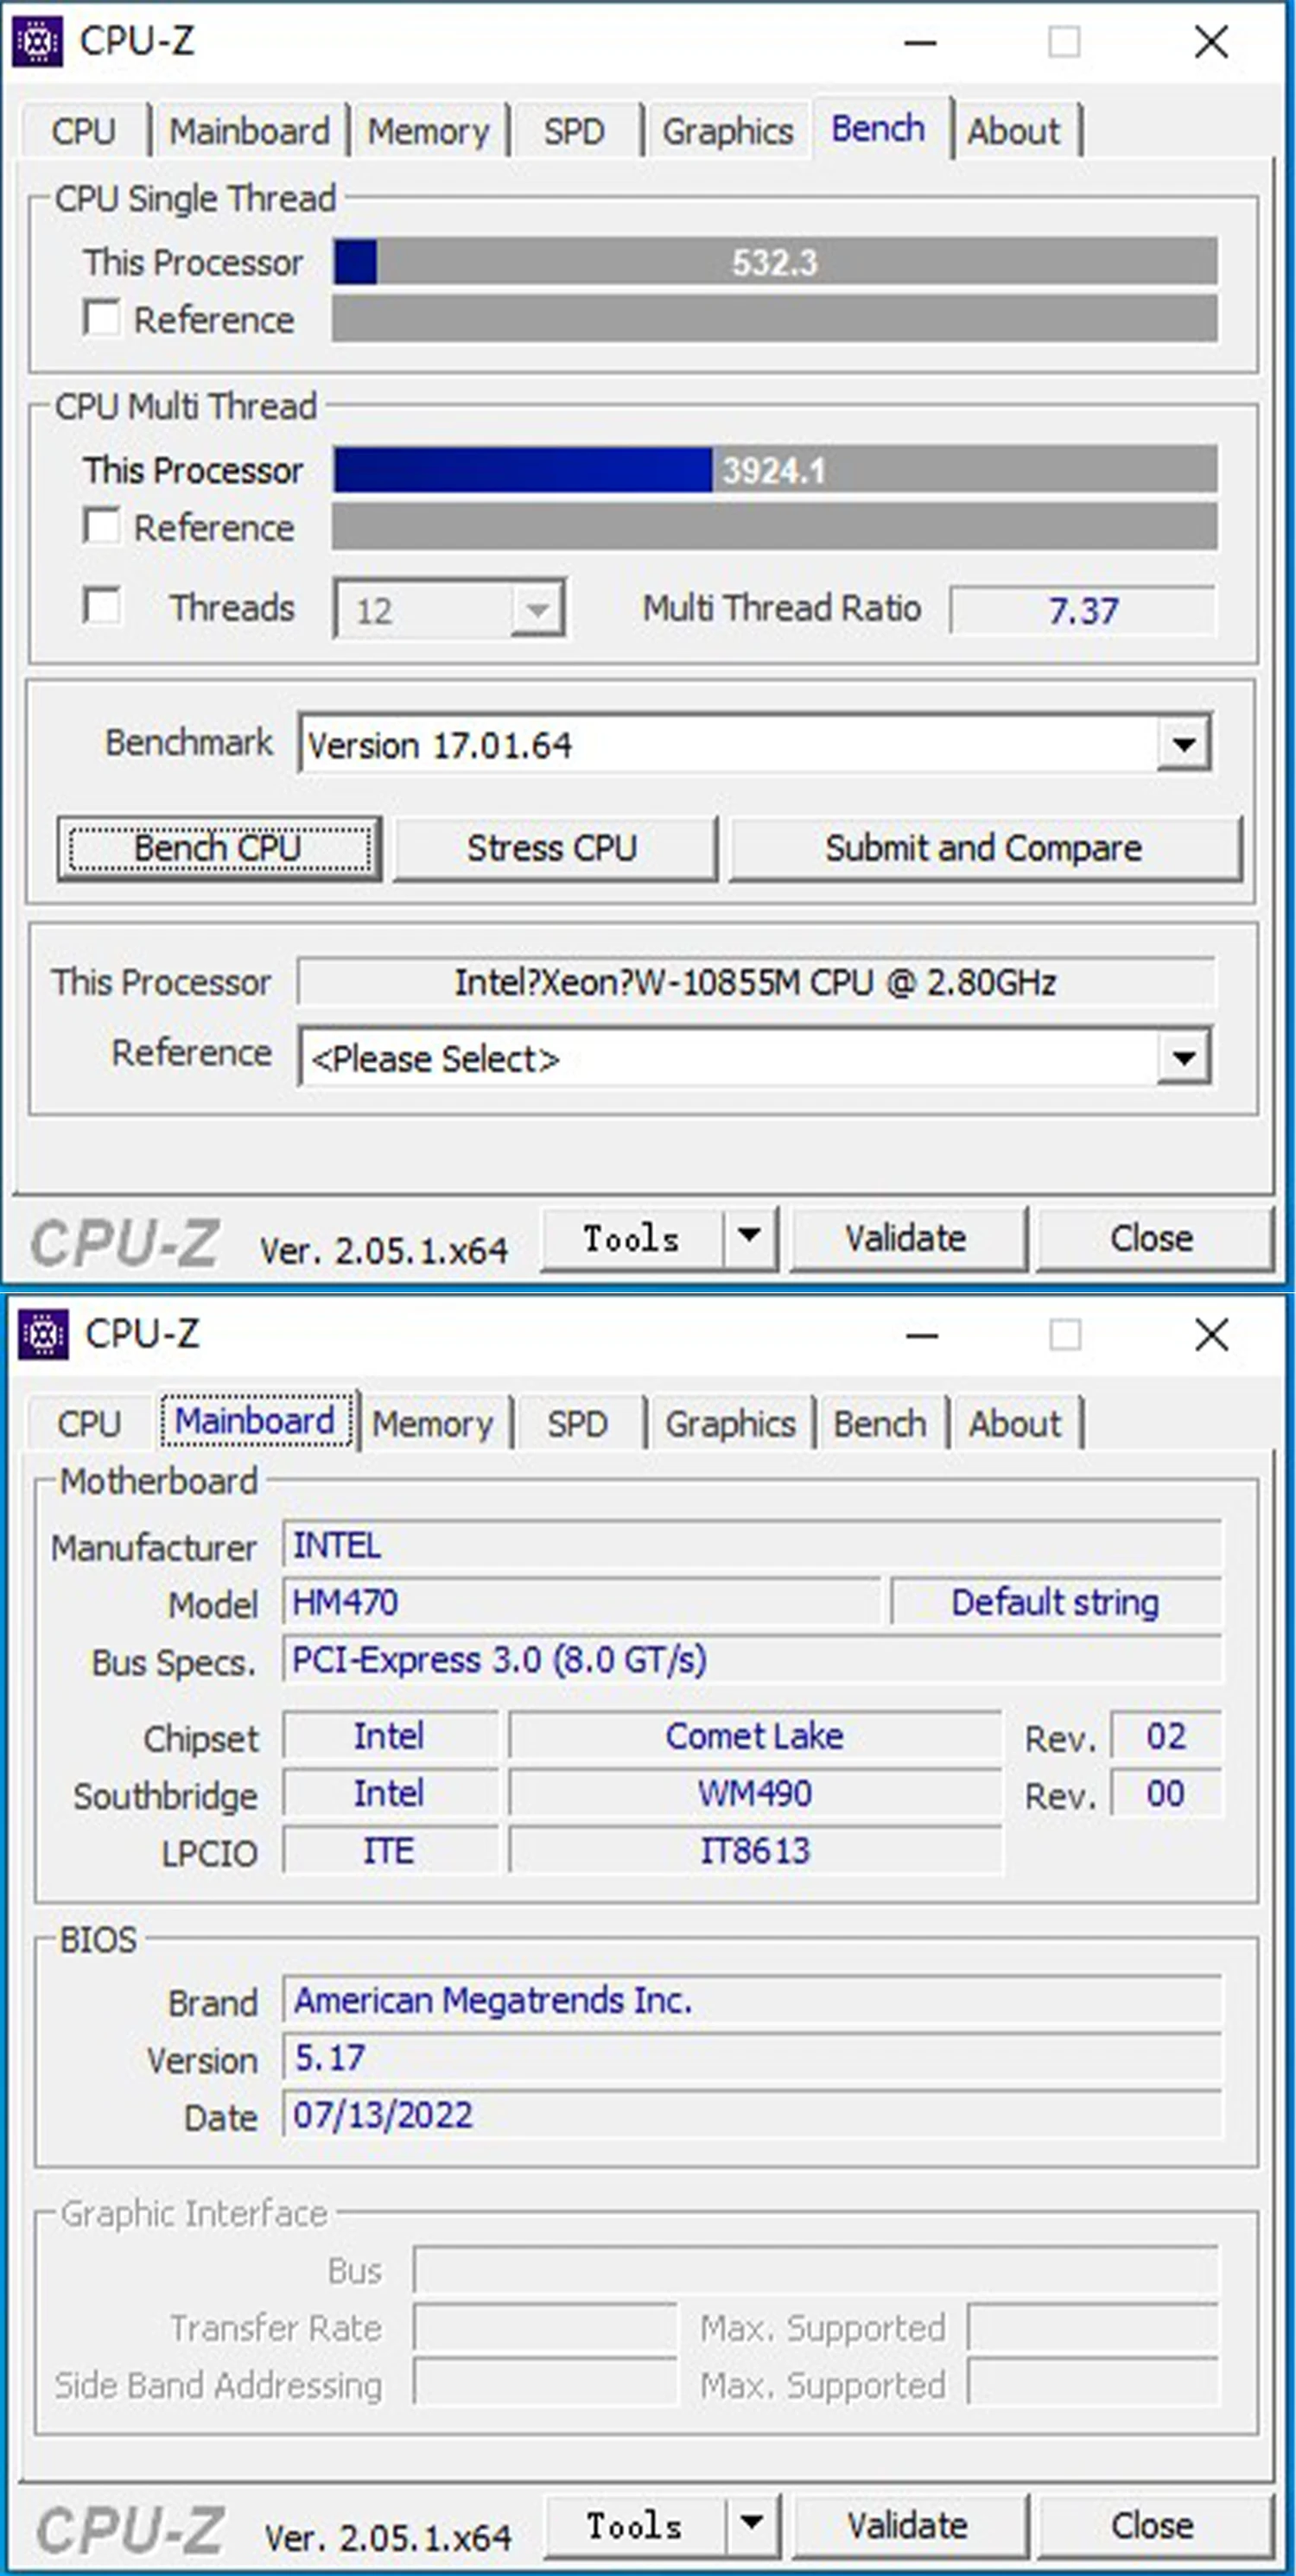Image resolution: width=1296 pixels, height=2576 pixels.
Task: Click LPCIO vendor field ITE
Action: (x=390, y=1850)
